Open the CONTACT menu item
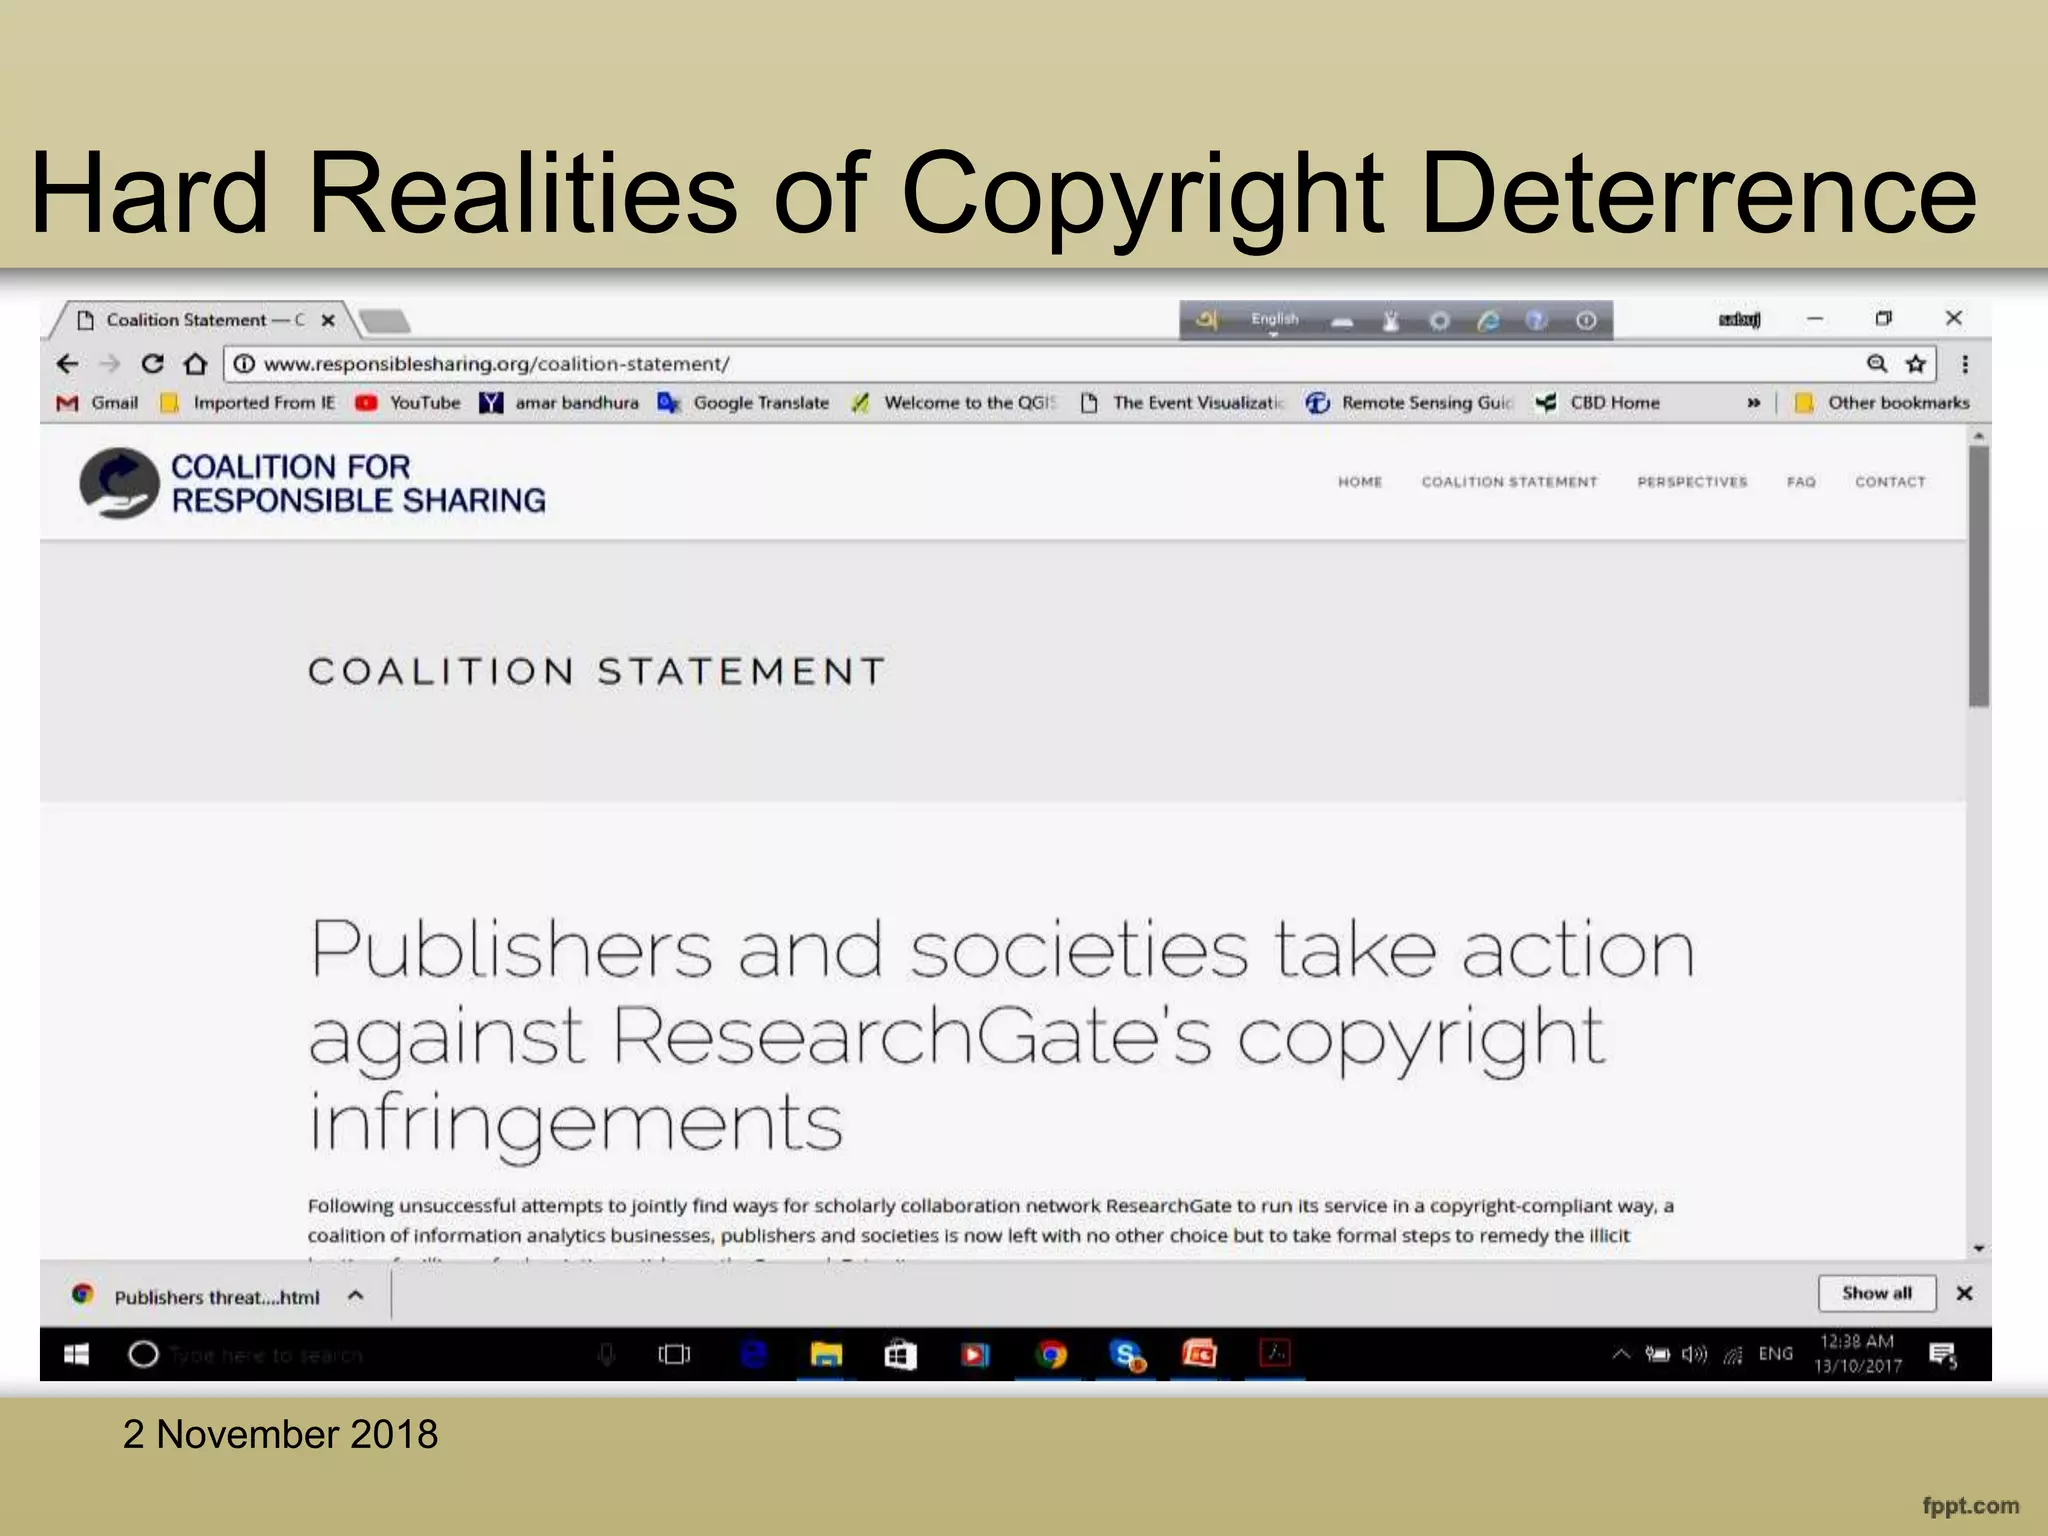This screenshot has height=1536, width=2048. (x=1890, y=482)
